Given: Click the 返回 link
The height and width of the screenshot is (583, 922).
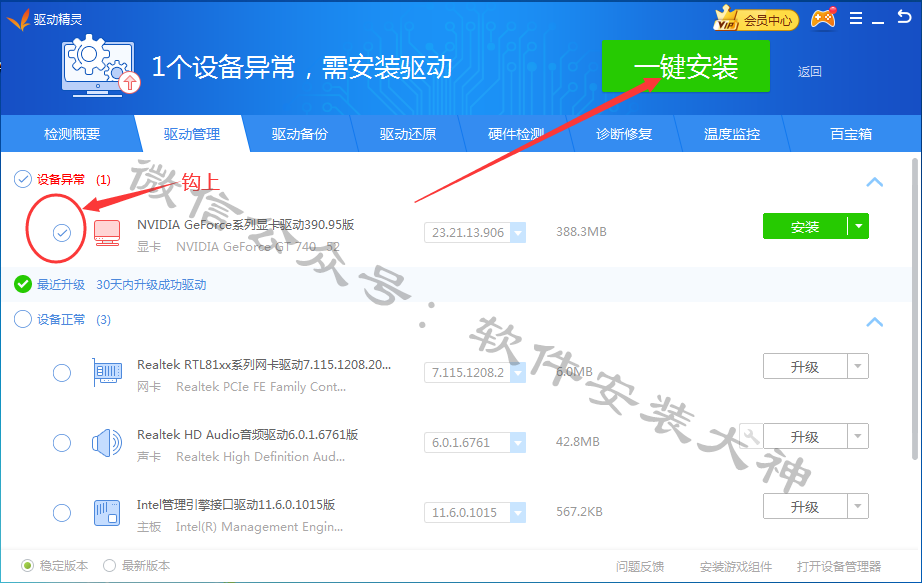Looking at the screenshot, I should pyautogui.click(x=810, y=72).
